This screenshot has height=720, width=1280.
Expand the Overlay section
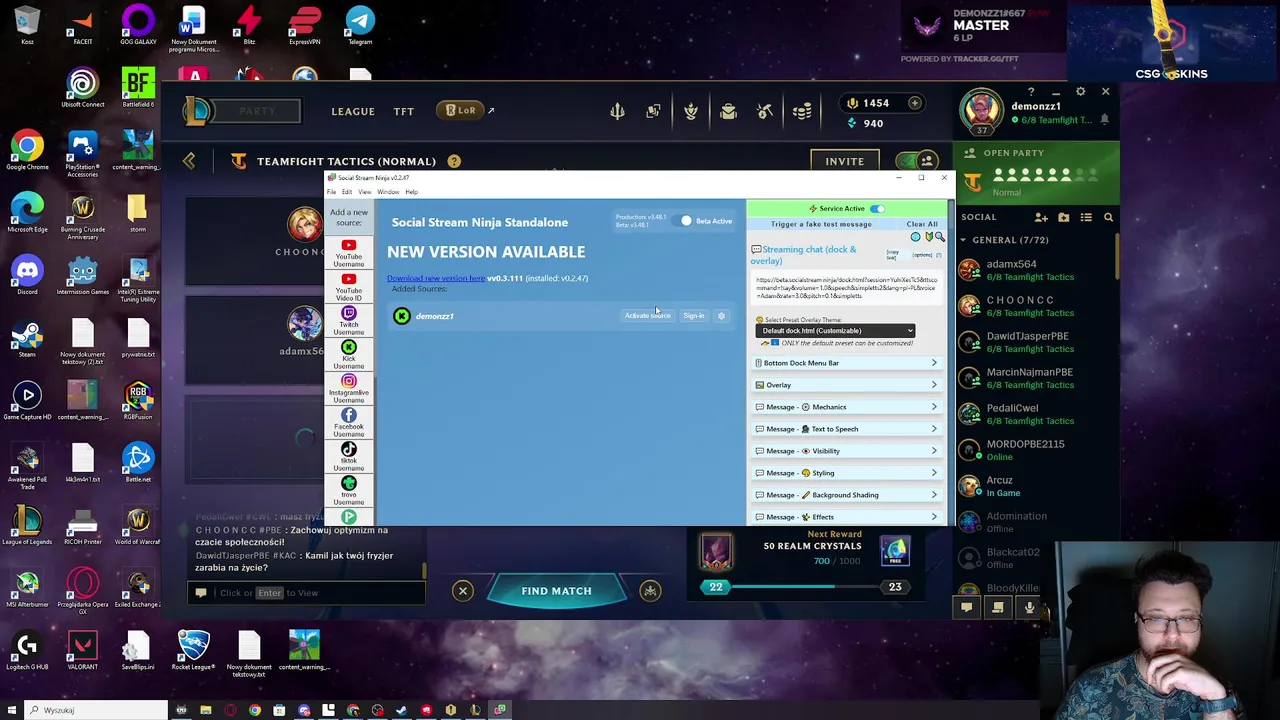pyautogui.click(x=847, y=385)
